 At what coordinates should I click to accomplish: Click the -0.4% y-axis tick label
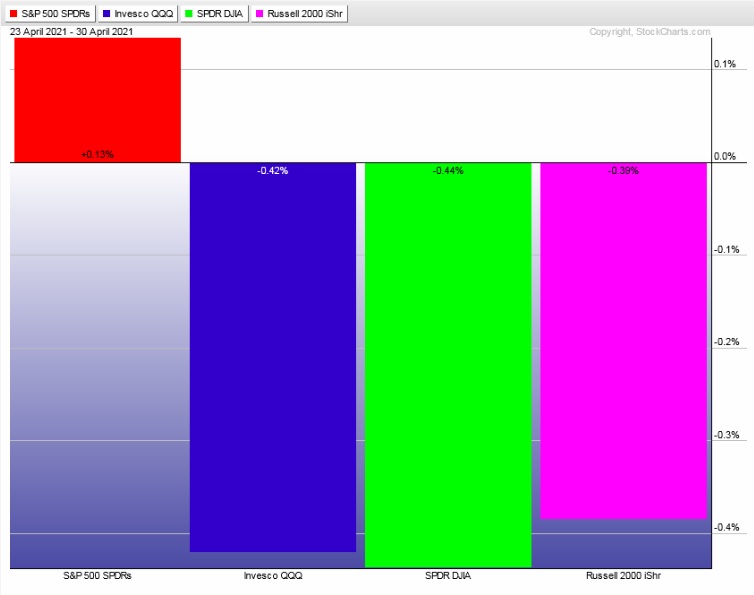(x=726, y=527)
